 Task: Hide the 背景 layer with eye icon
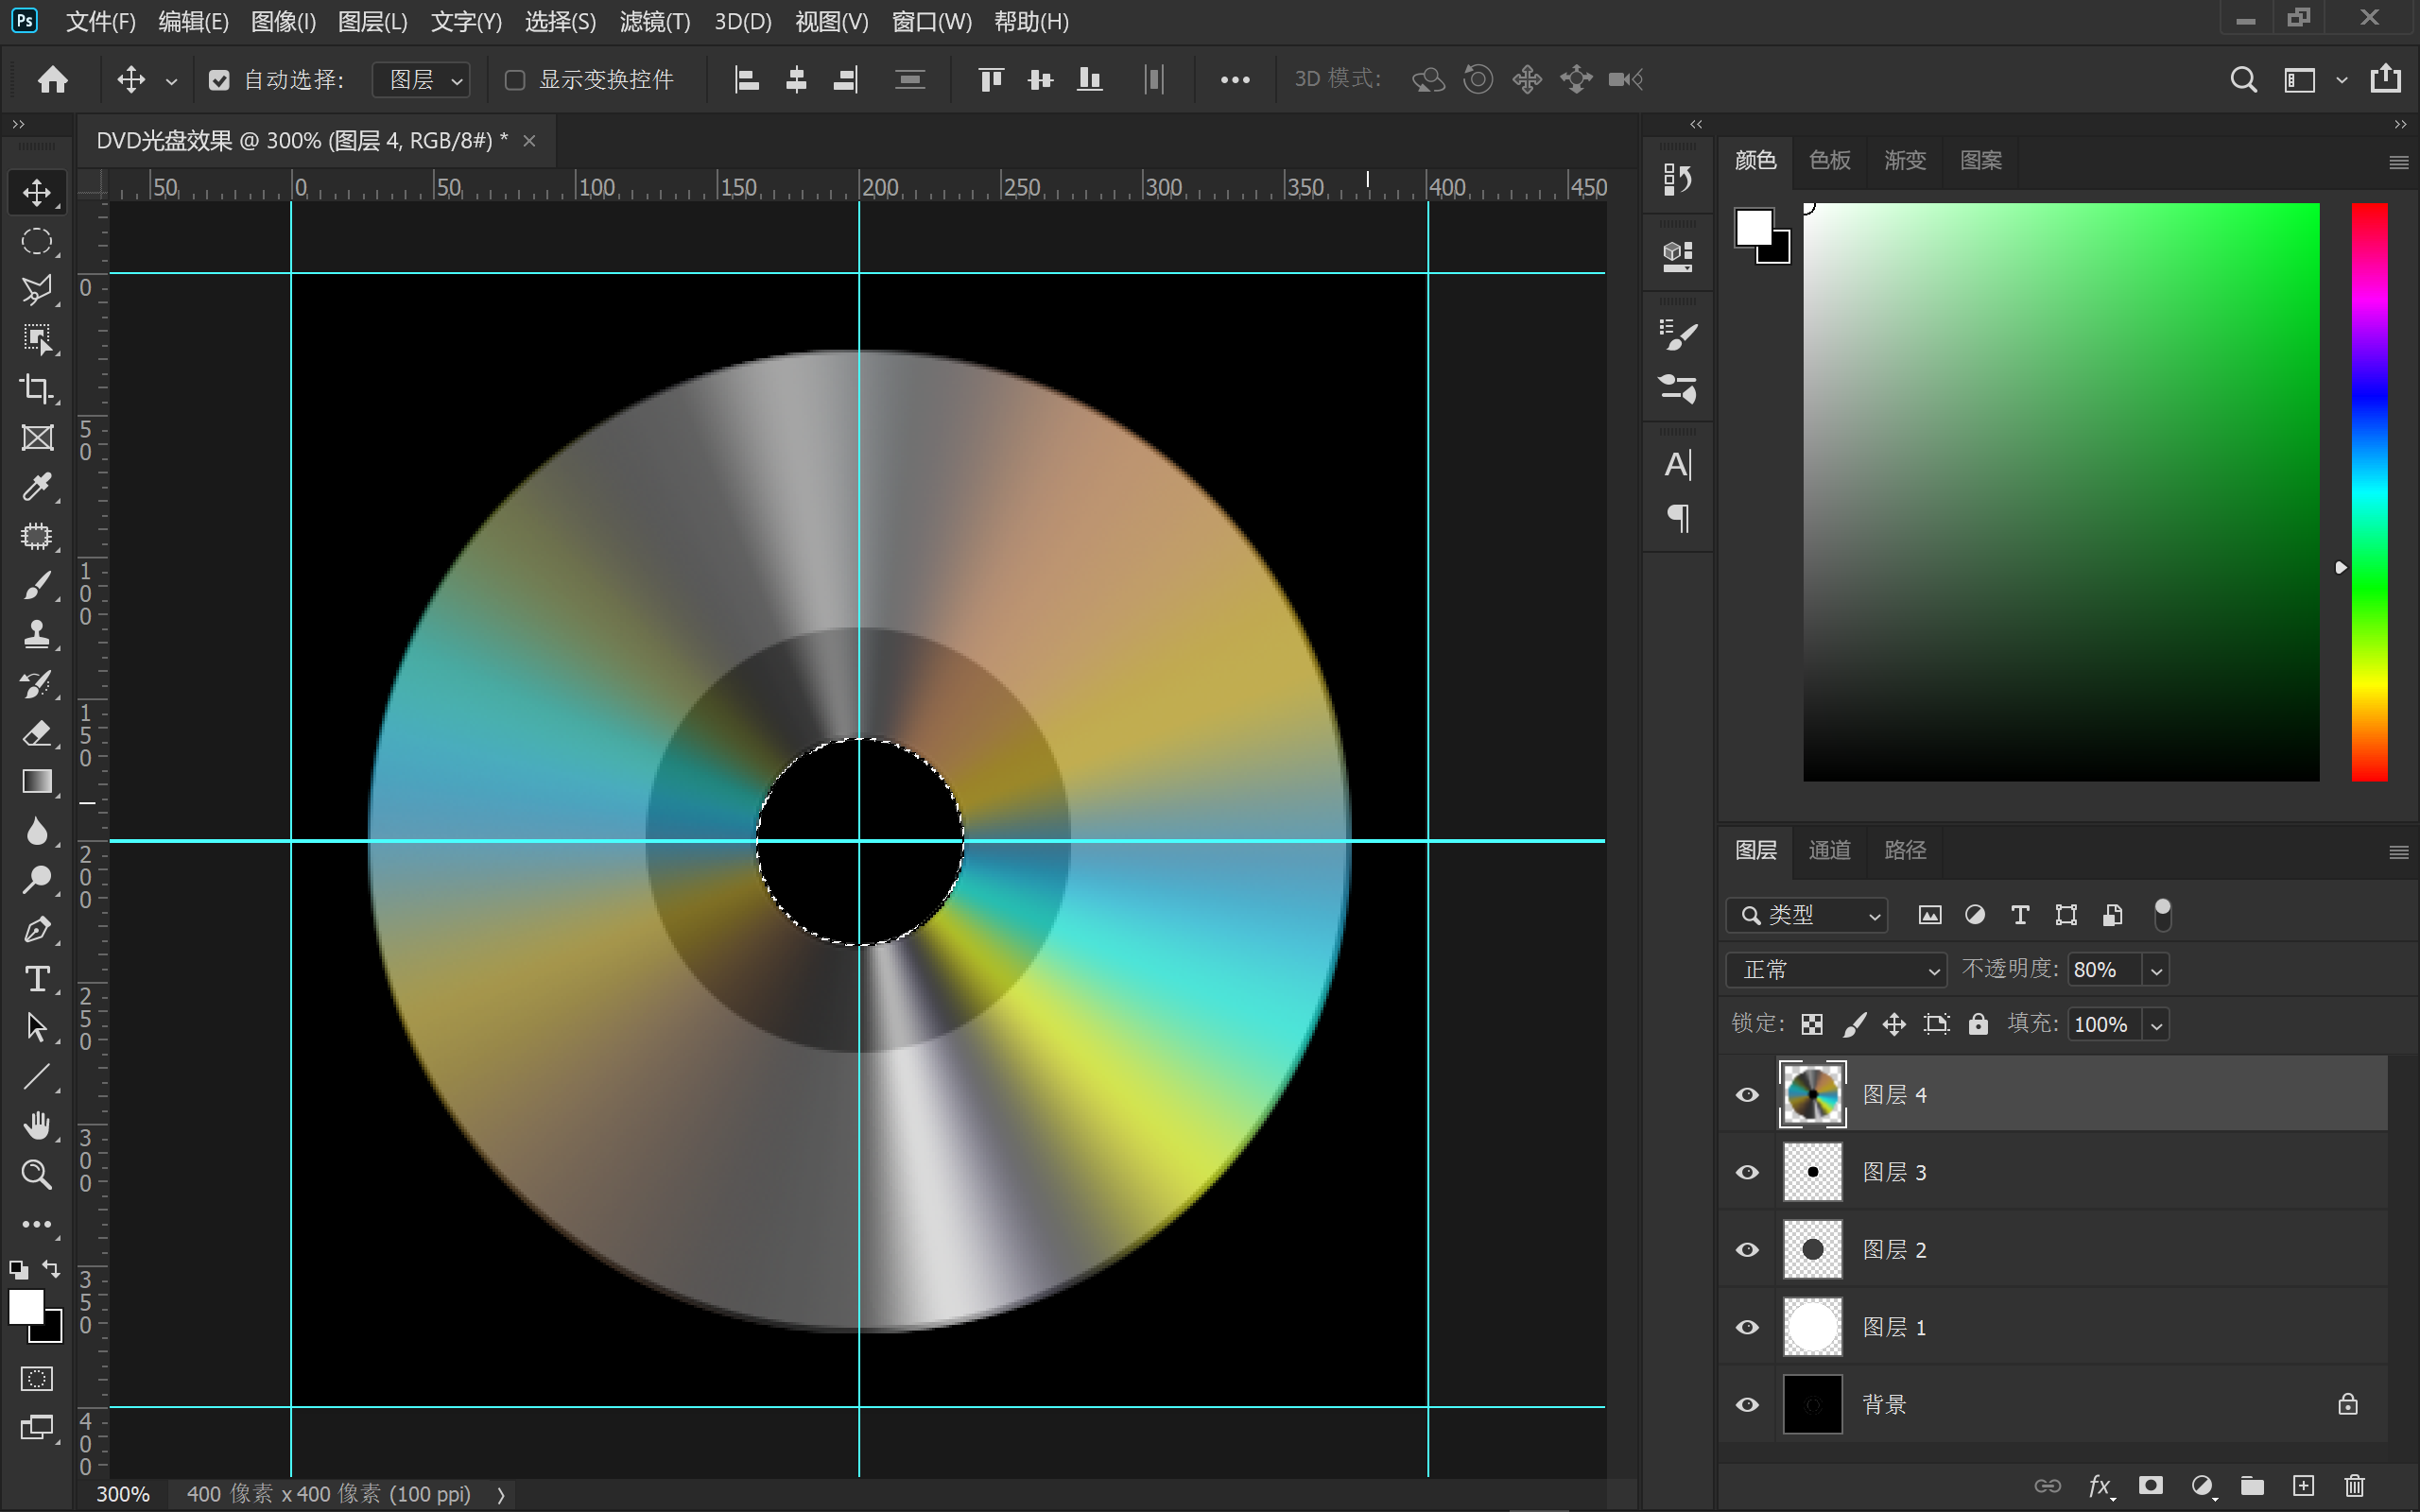[x=1747, y=1405]
